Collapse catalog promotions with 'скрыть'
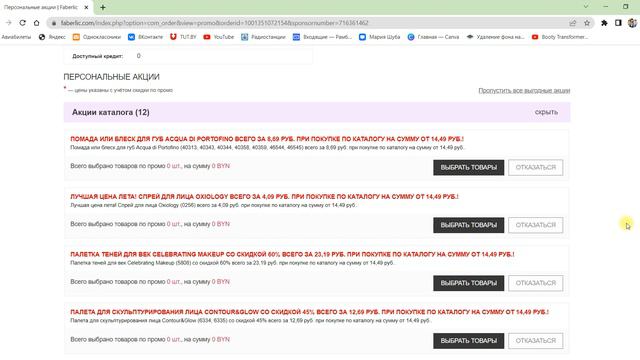This screenshot has width=640, height=360. (546, 112)
